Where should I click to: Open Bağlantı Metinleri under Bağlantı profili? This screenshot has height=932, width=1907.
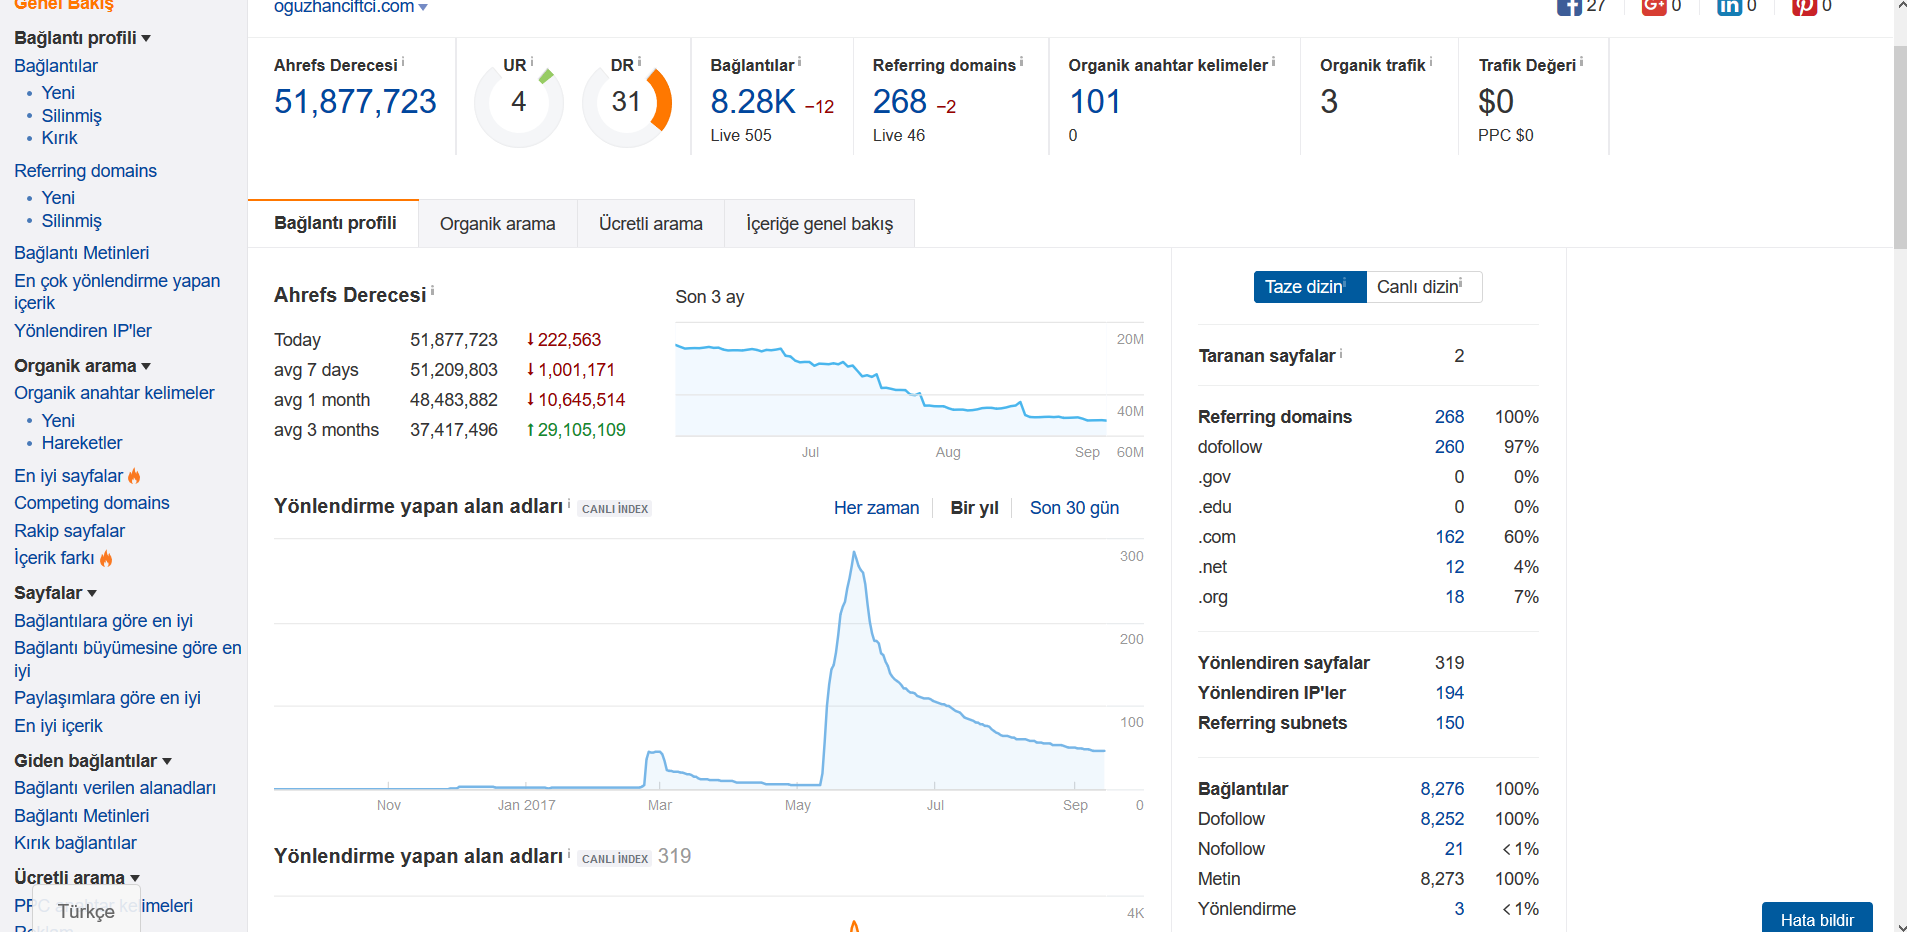coord(81,253)
